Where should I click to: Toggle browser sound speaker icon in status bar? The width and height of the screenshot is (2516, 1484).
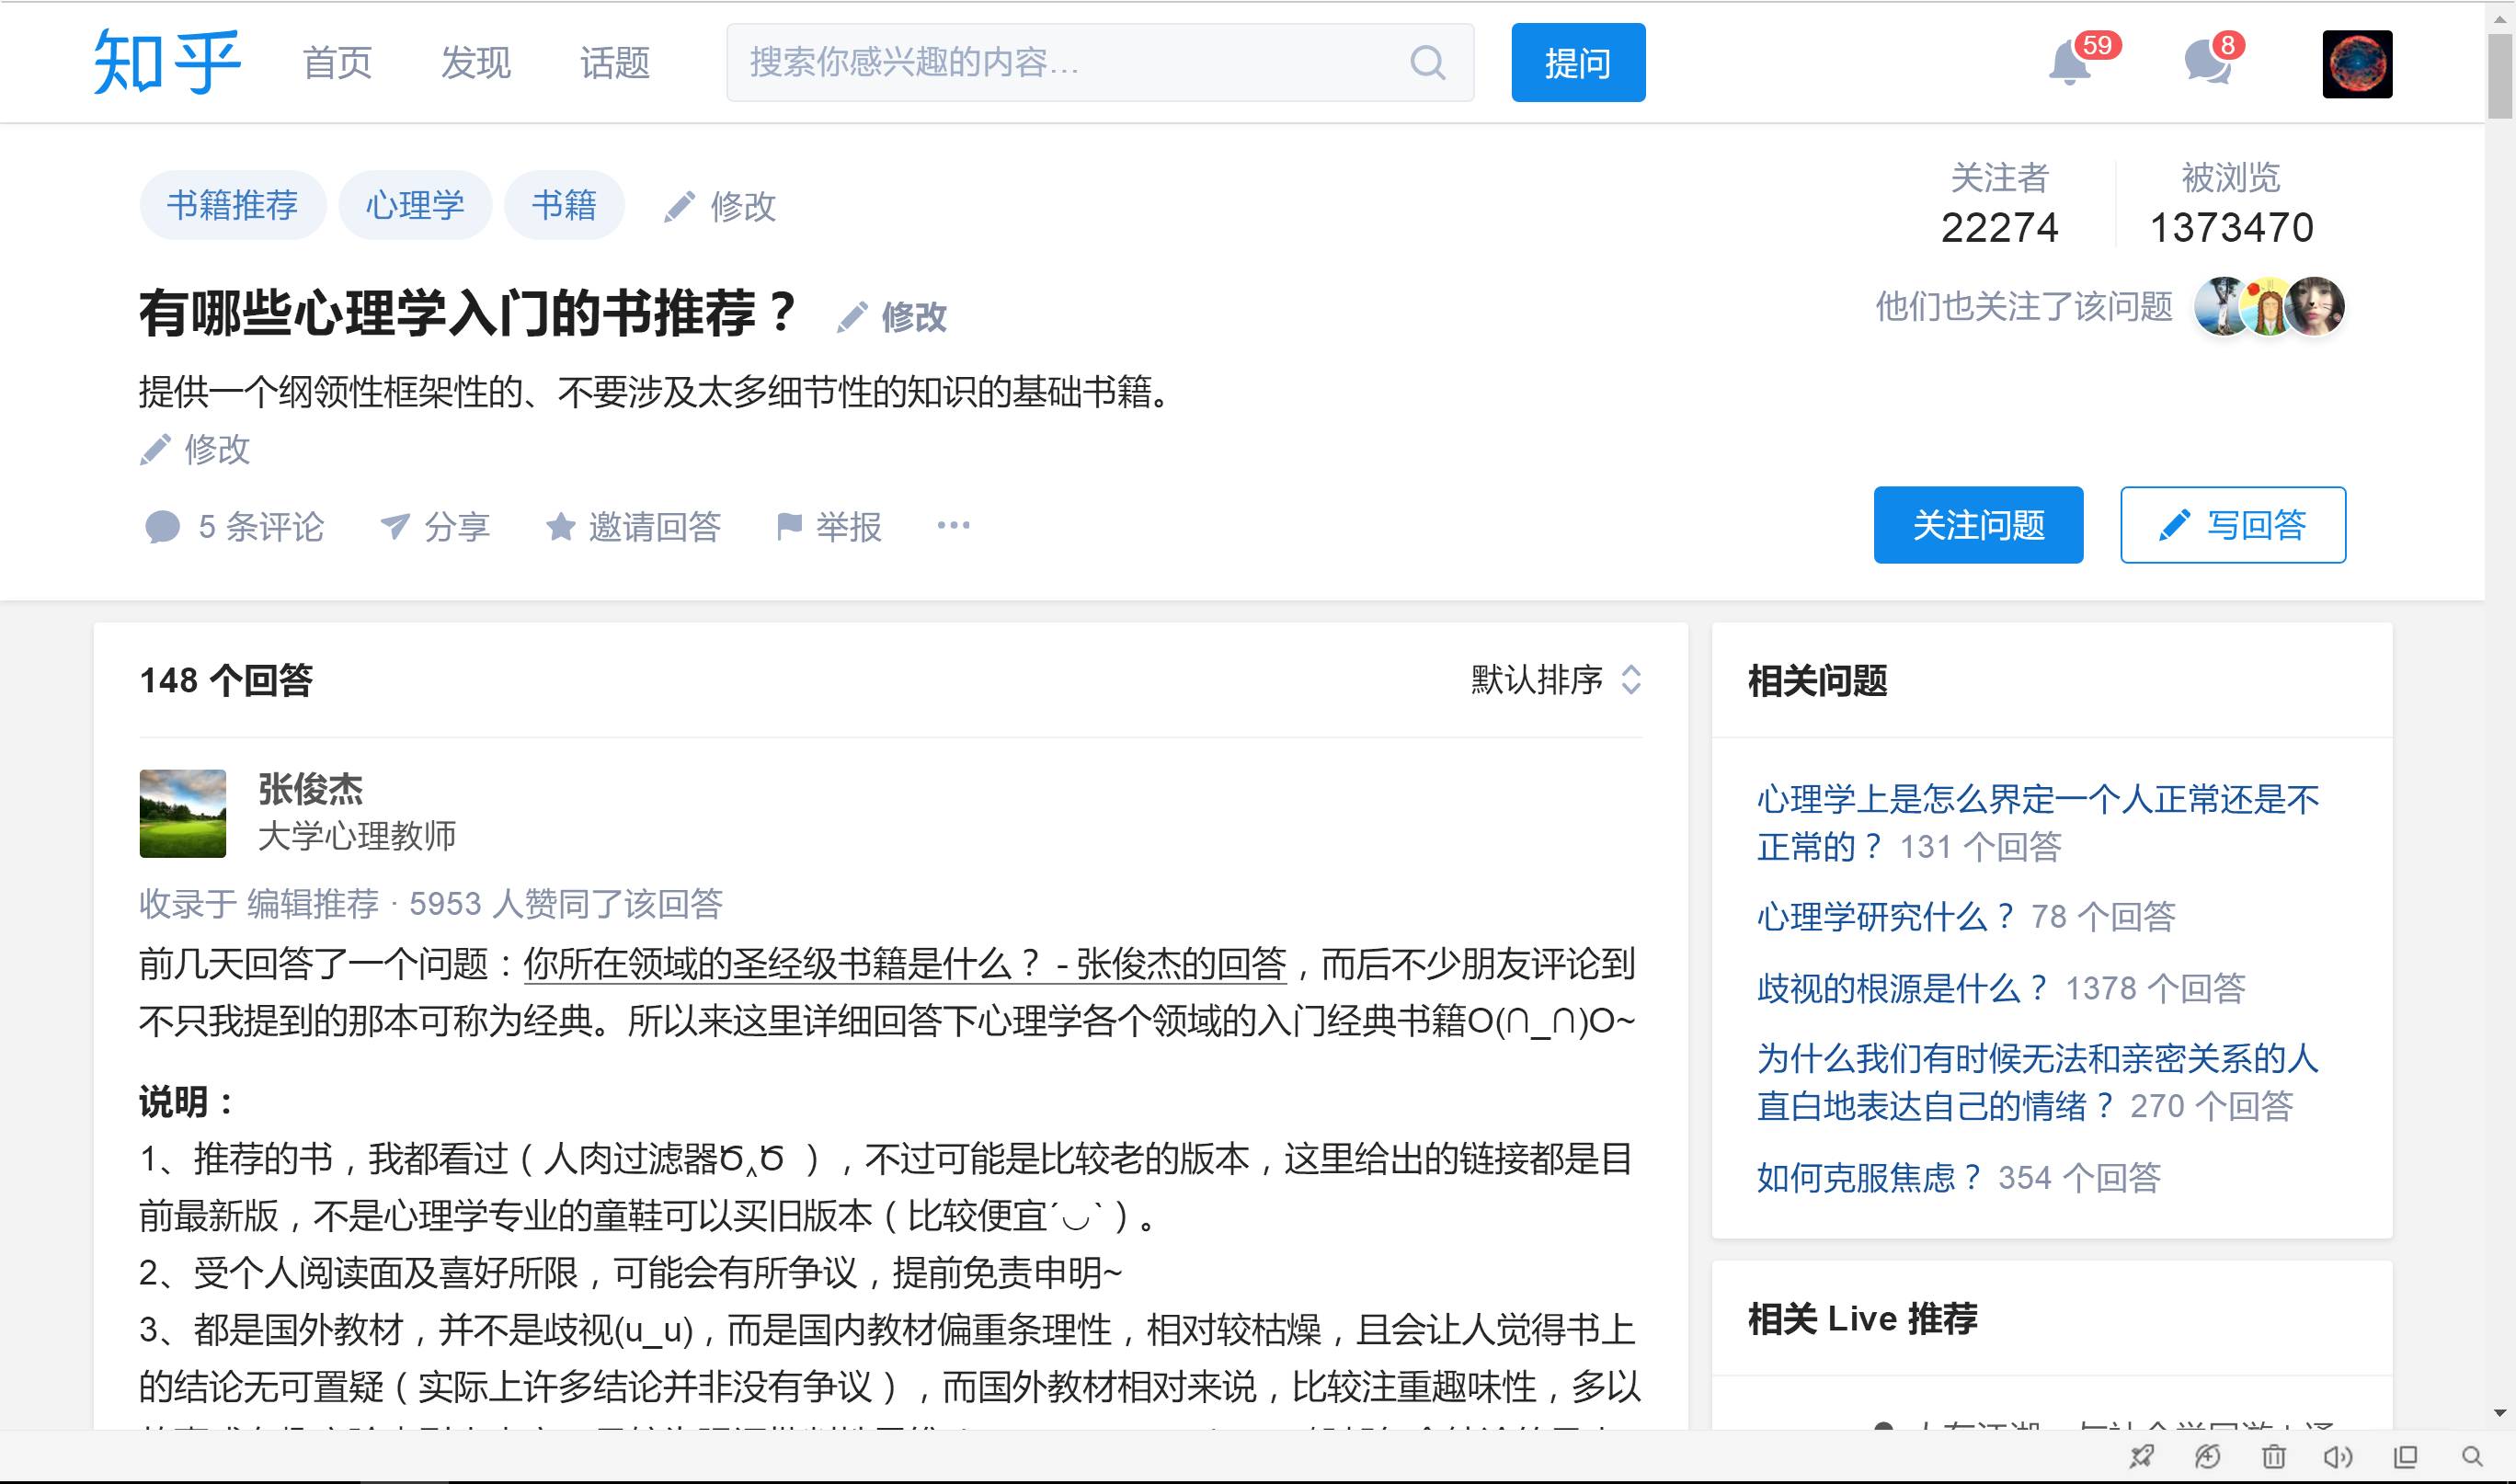pyautogui.click(x=2338, y=1457)
